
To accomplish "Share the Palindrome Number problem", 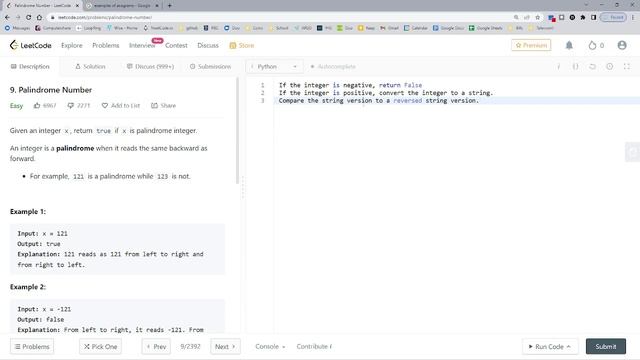I will [163, 105].
